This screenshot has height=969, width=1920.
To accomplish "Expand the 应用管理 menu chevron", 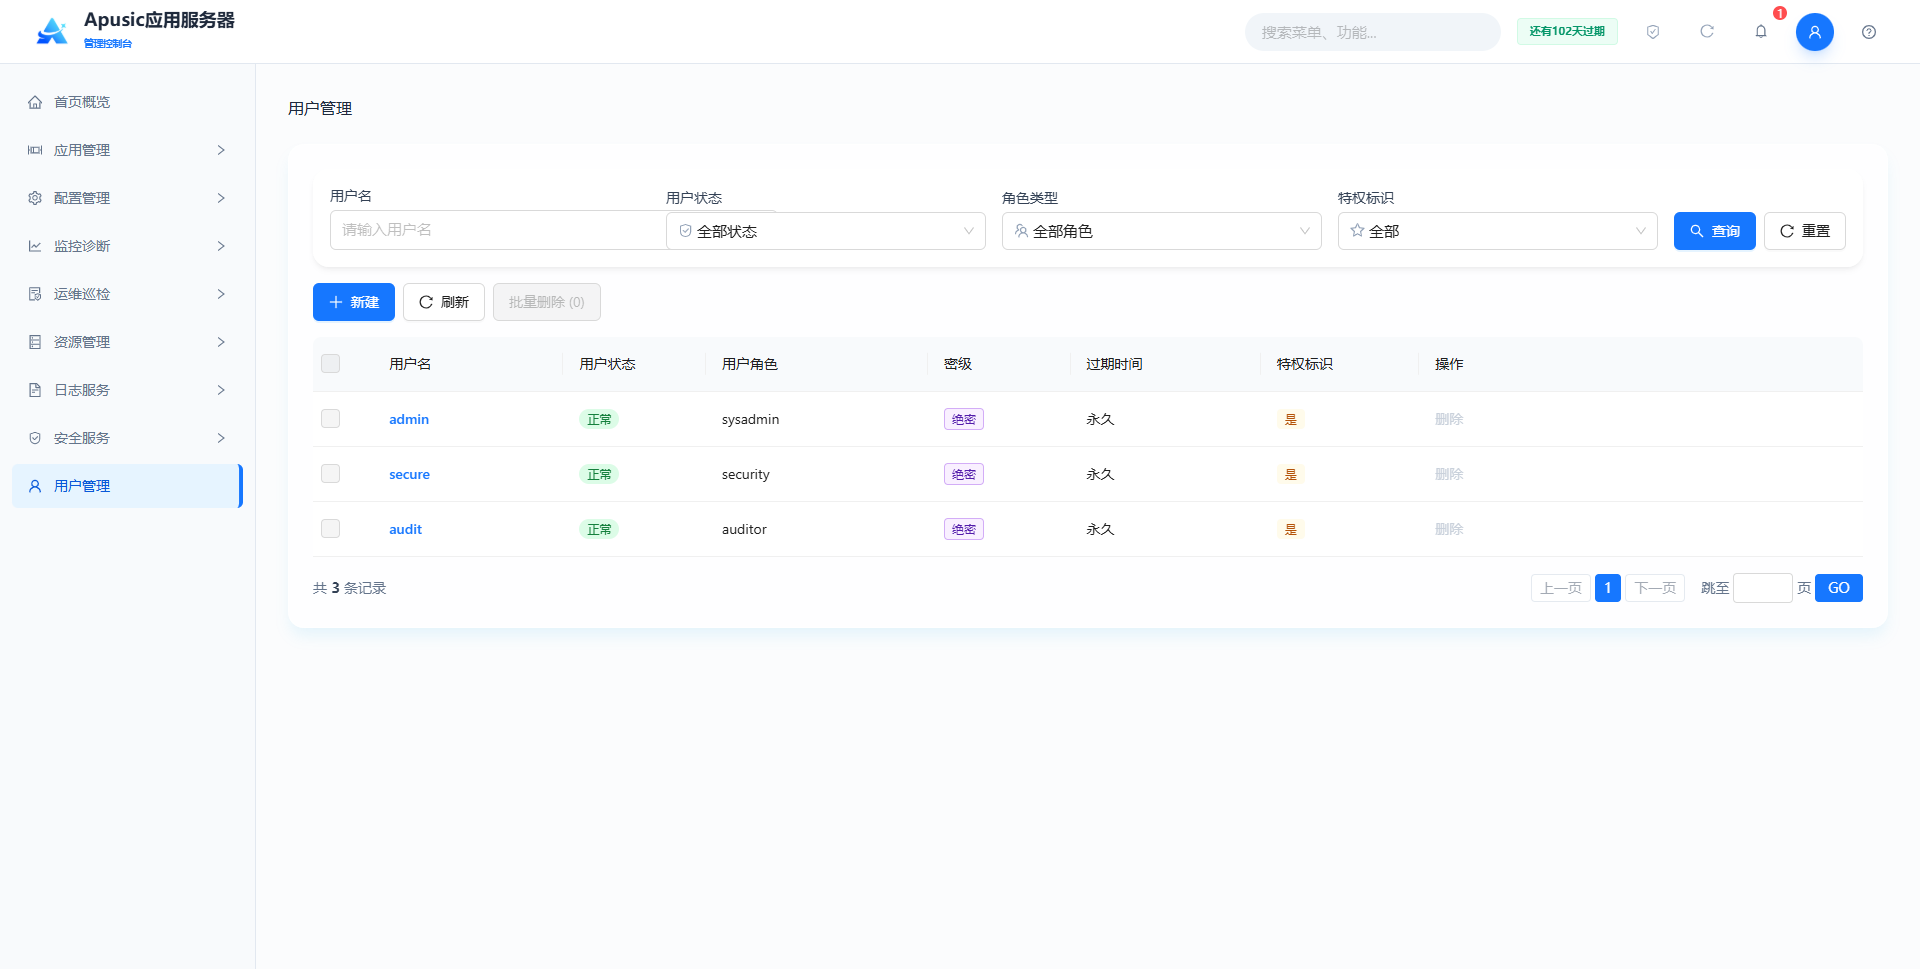I will pos(221,150).
